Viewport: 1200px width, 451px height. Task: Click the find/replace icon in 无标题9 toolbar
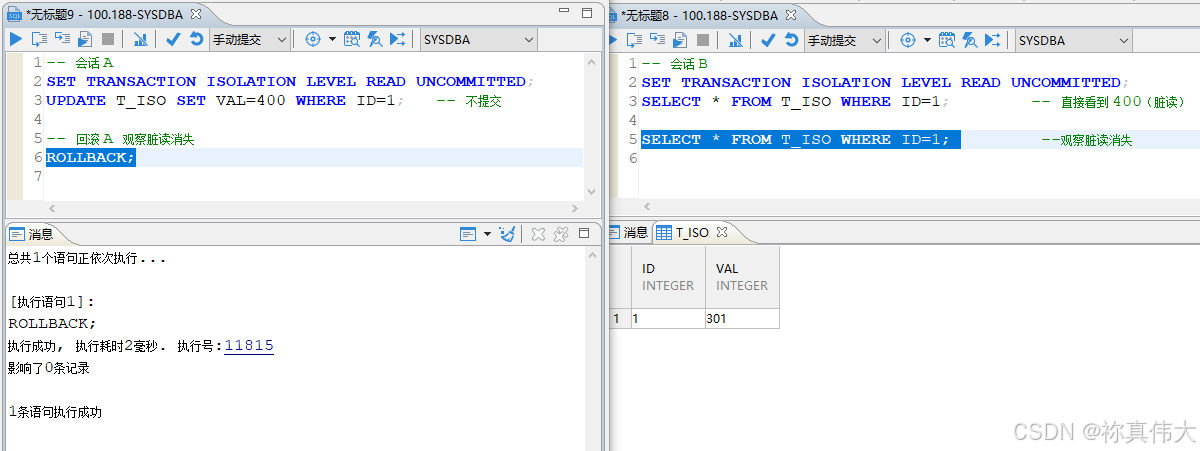click(375, 40)
